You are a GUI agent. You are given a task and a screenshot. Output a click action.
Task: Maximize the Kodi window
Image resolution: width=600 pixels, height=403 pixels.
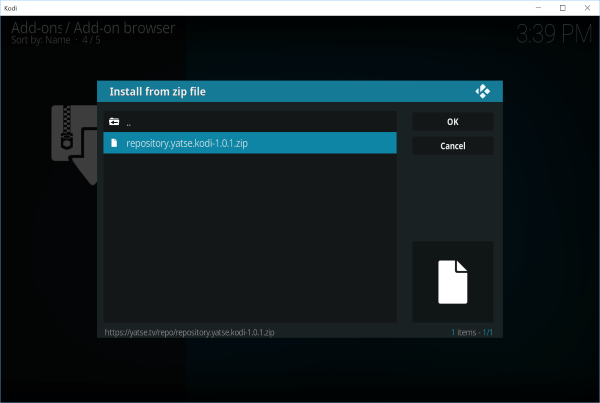(x=562, y=7)
